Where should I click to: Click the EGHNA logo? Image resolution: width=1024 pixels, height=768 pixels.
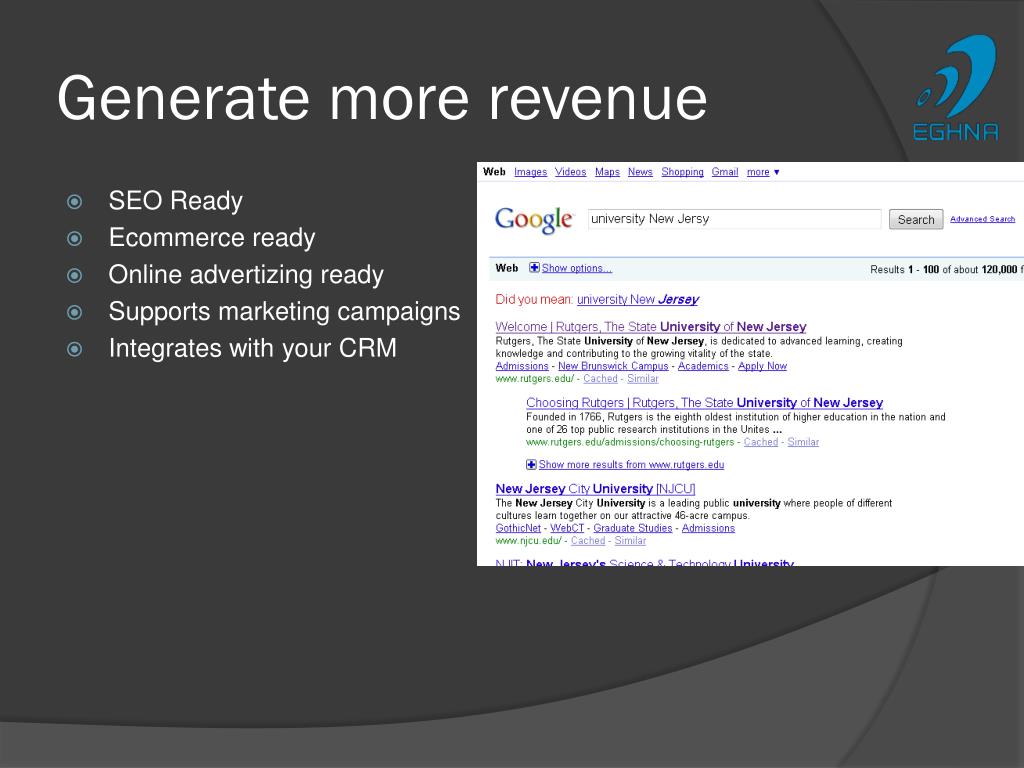pyautogui.click(x=956, y=88)
